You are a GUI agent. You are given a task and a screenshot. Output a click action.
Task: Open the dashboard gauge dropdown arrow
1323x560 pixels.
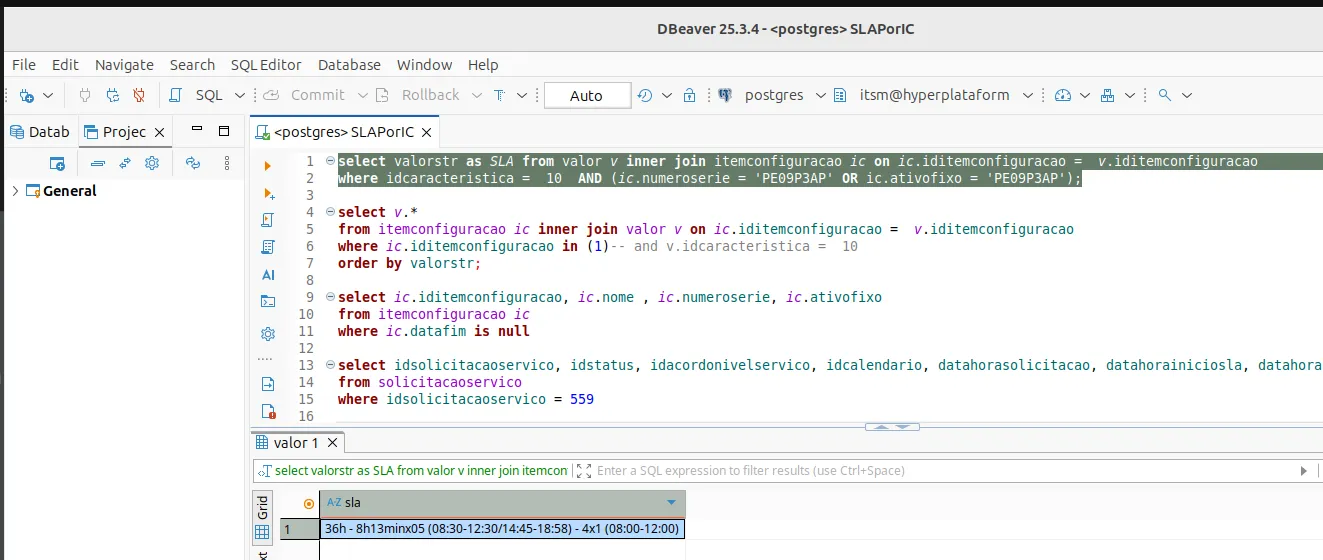click(x=1085, y=96)
